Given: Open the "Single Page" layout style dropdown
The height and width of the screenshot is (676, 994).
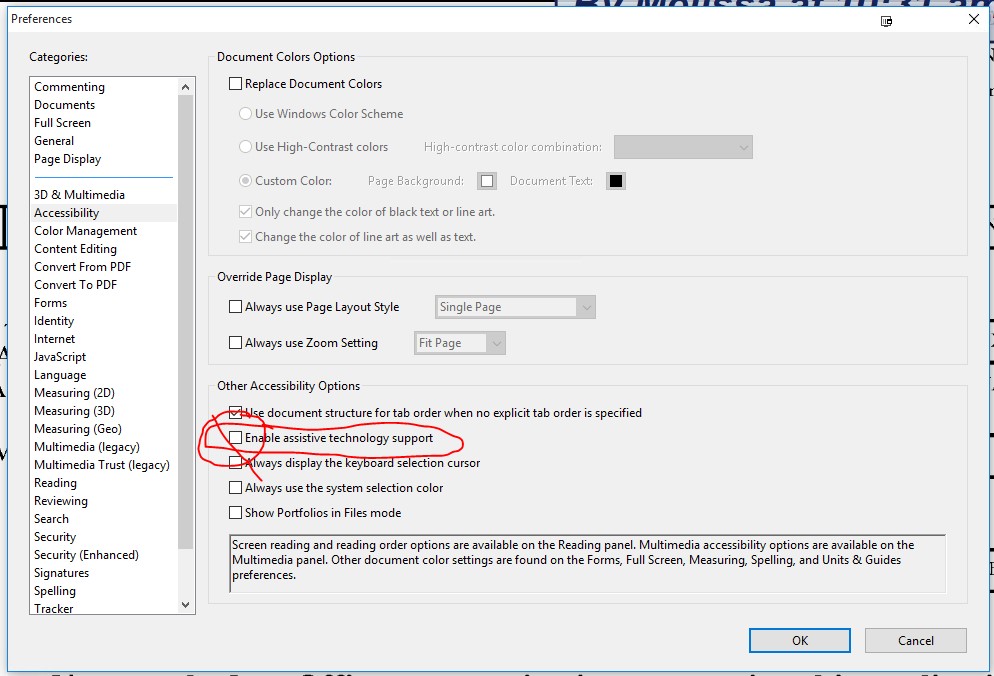Looking at the screenshot, I should pos(588,307).
